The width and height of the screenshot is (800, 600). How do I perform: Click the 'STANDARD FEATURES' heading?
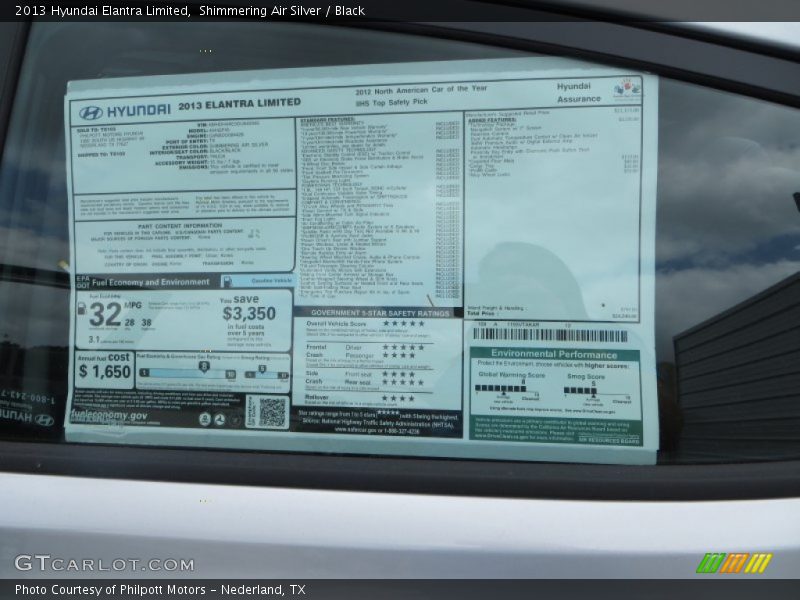[327, 120]
